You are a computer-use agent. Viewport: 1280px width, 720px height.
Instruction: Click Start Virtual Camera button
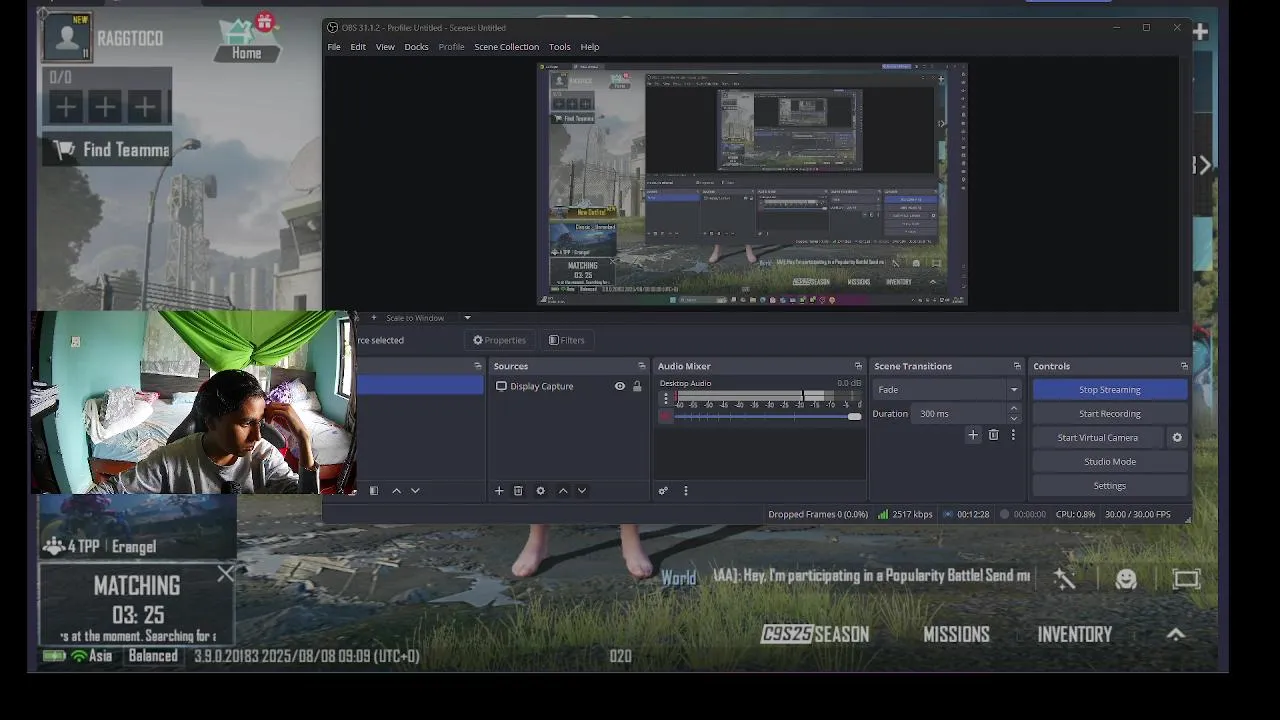pos(1098,438)
